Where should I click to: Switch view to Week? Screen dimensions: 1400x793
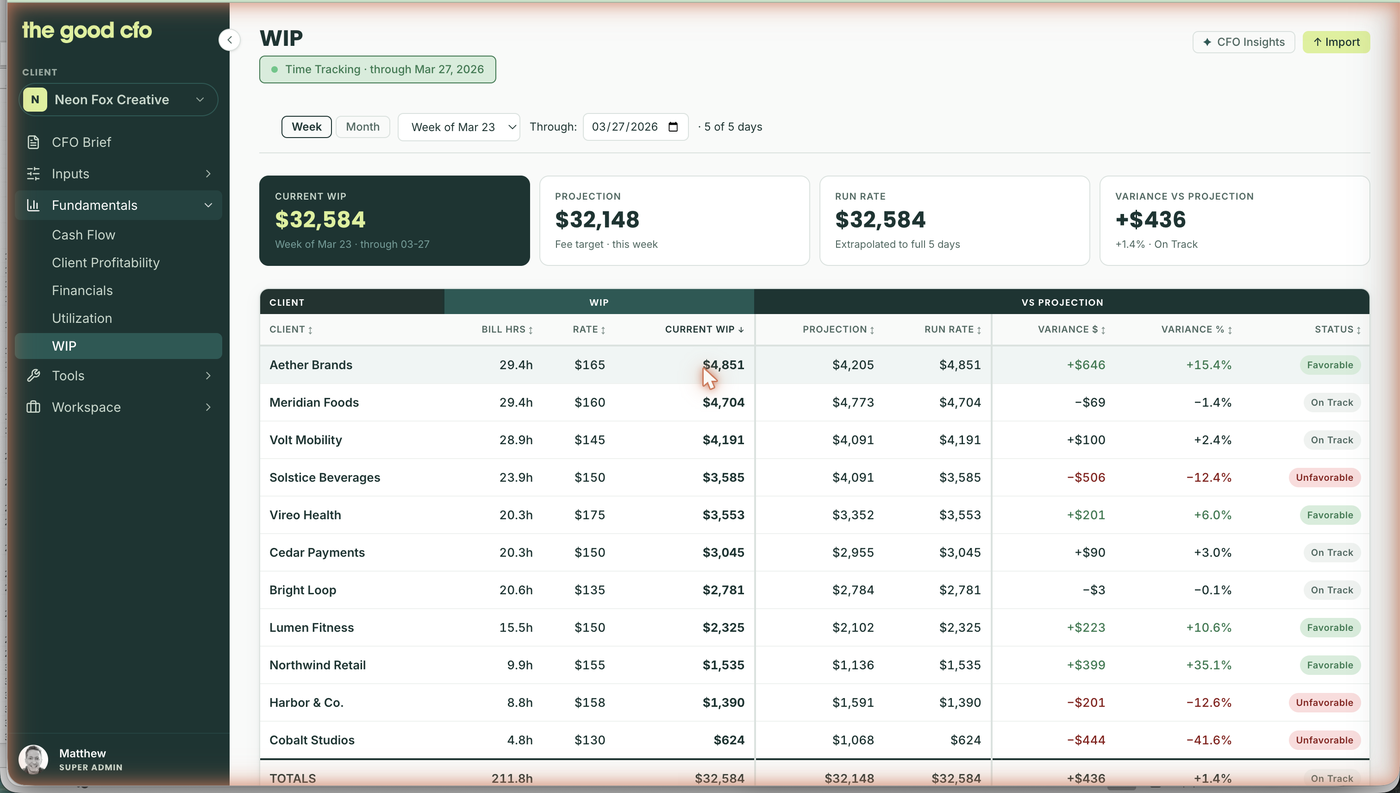coord(307,127)
